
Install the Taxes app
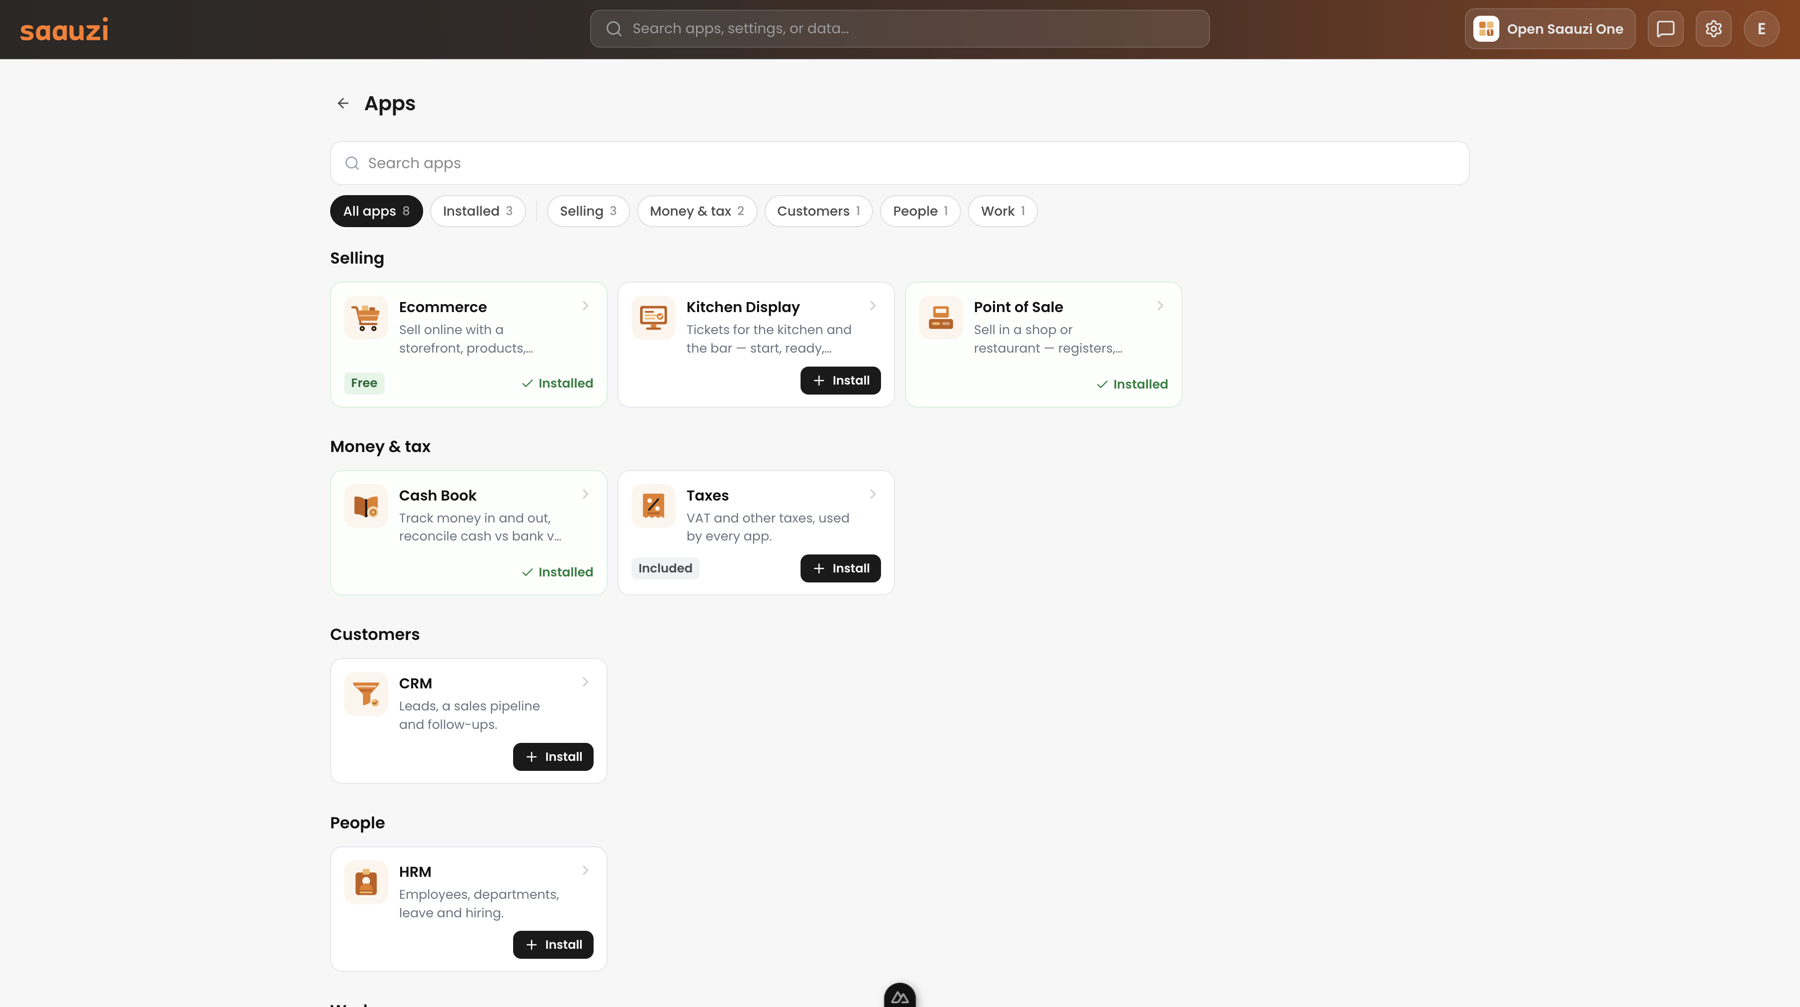coord(840,568)
